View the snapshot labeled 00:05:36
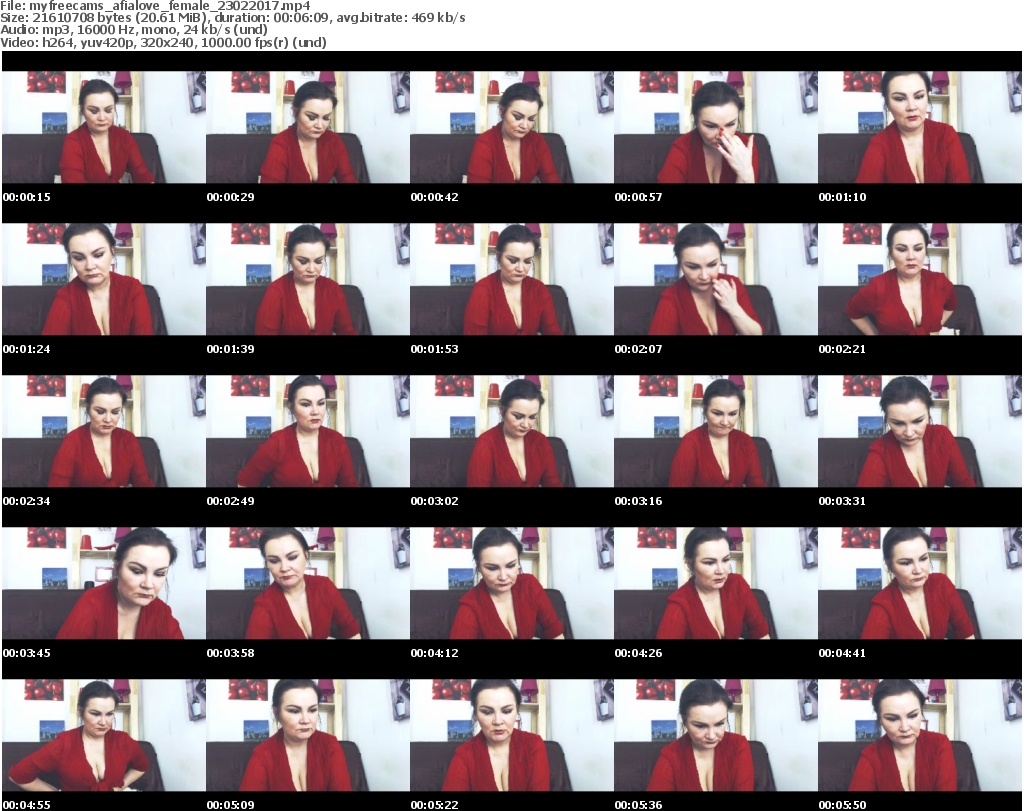The height and width of the screenshot is (811, 1024). pyautogui.click(x=716, y=736)
